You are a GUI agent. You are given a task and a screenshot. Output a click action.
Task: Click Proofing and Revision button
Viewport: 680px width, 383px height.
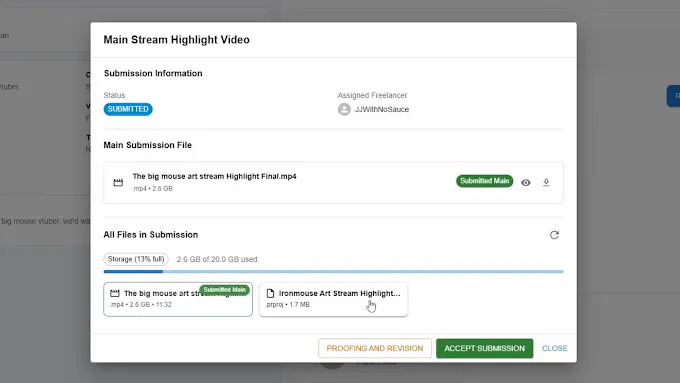point(375,348)
